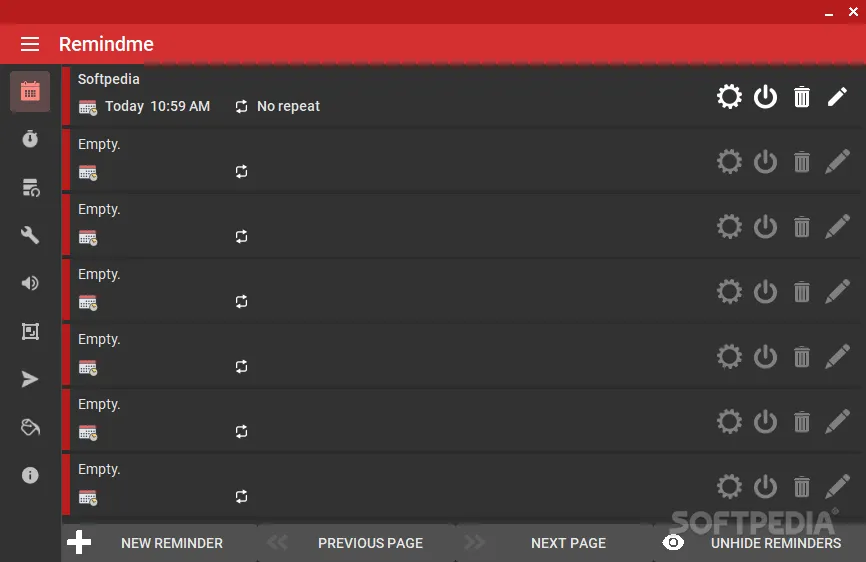Open the paint bucket theme icon
Image resolution: width=866 pixels, height=562 pixels.
tap(30, 427)
